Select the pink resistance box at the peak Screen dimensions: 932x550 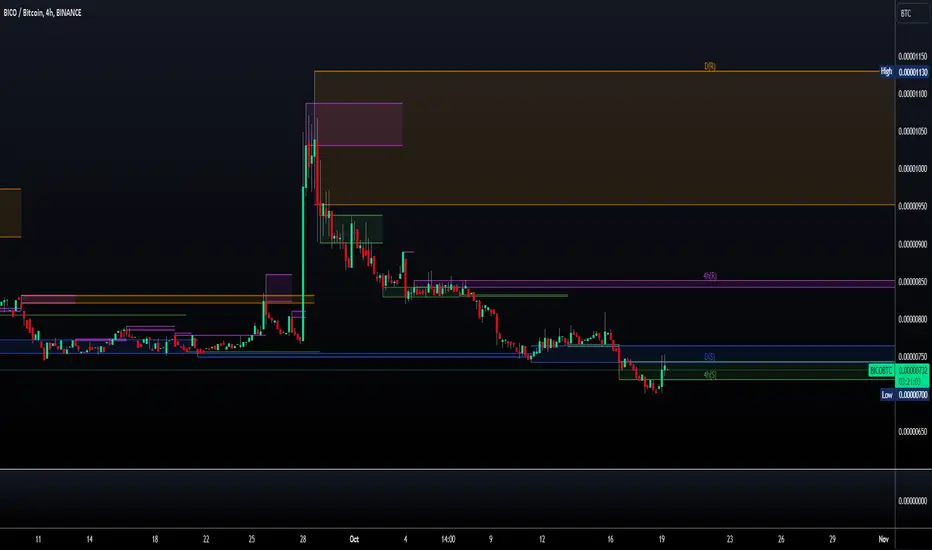click(x=354, y=124)
